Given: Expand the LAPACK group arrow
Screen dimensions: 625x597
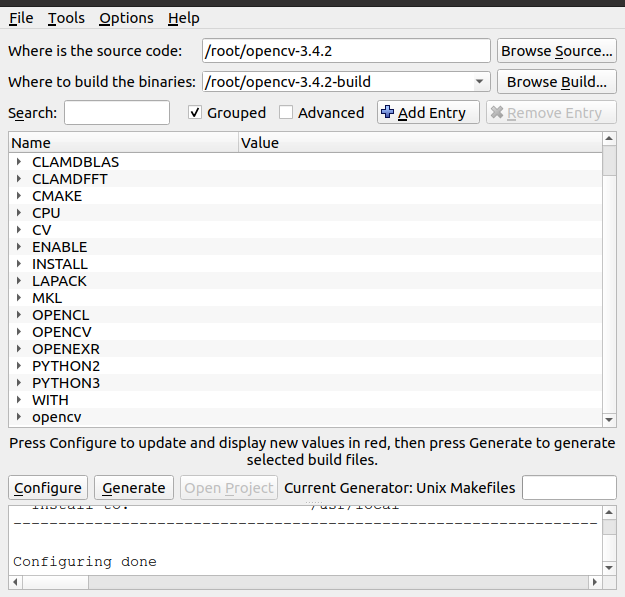Looking at the screenshot, I should pos(19,281).
